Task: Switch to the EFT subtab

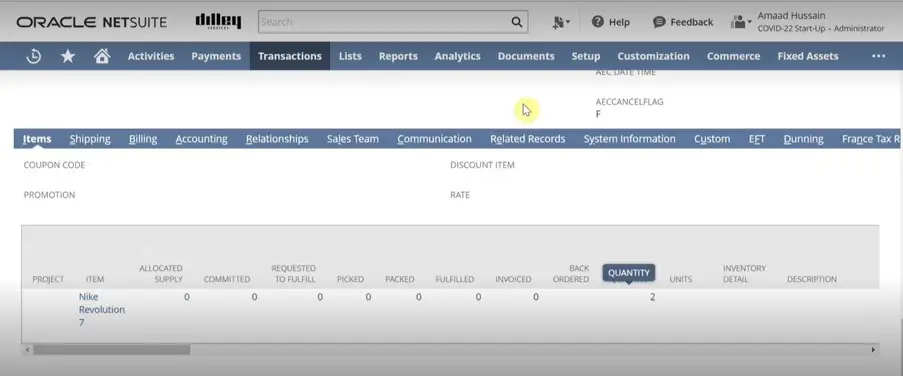Action: tap(757, 139)
